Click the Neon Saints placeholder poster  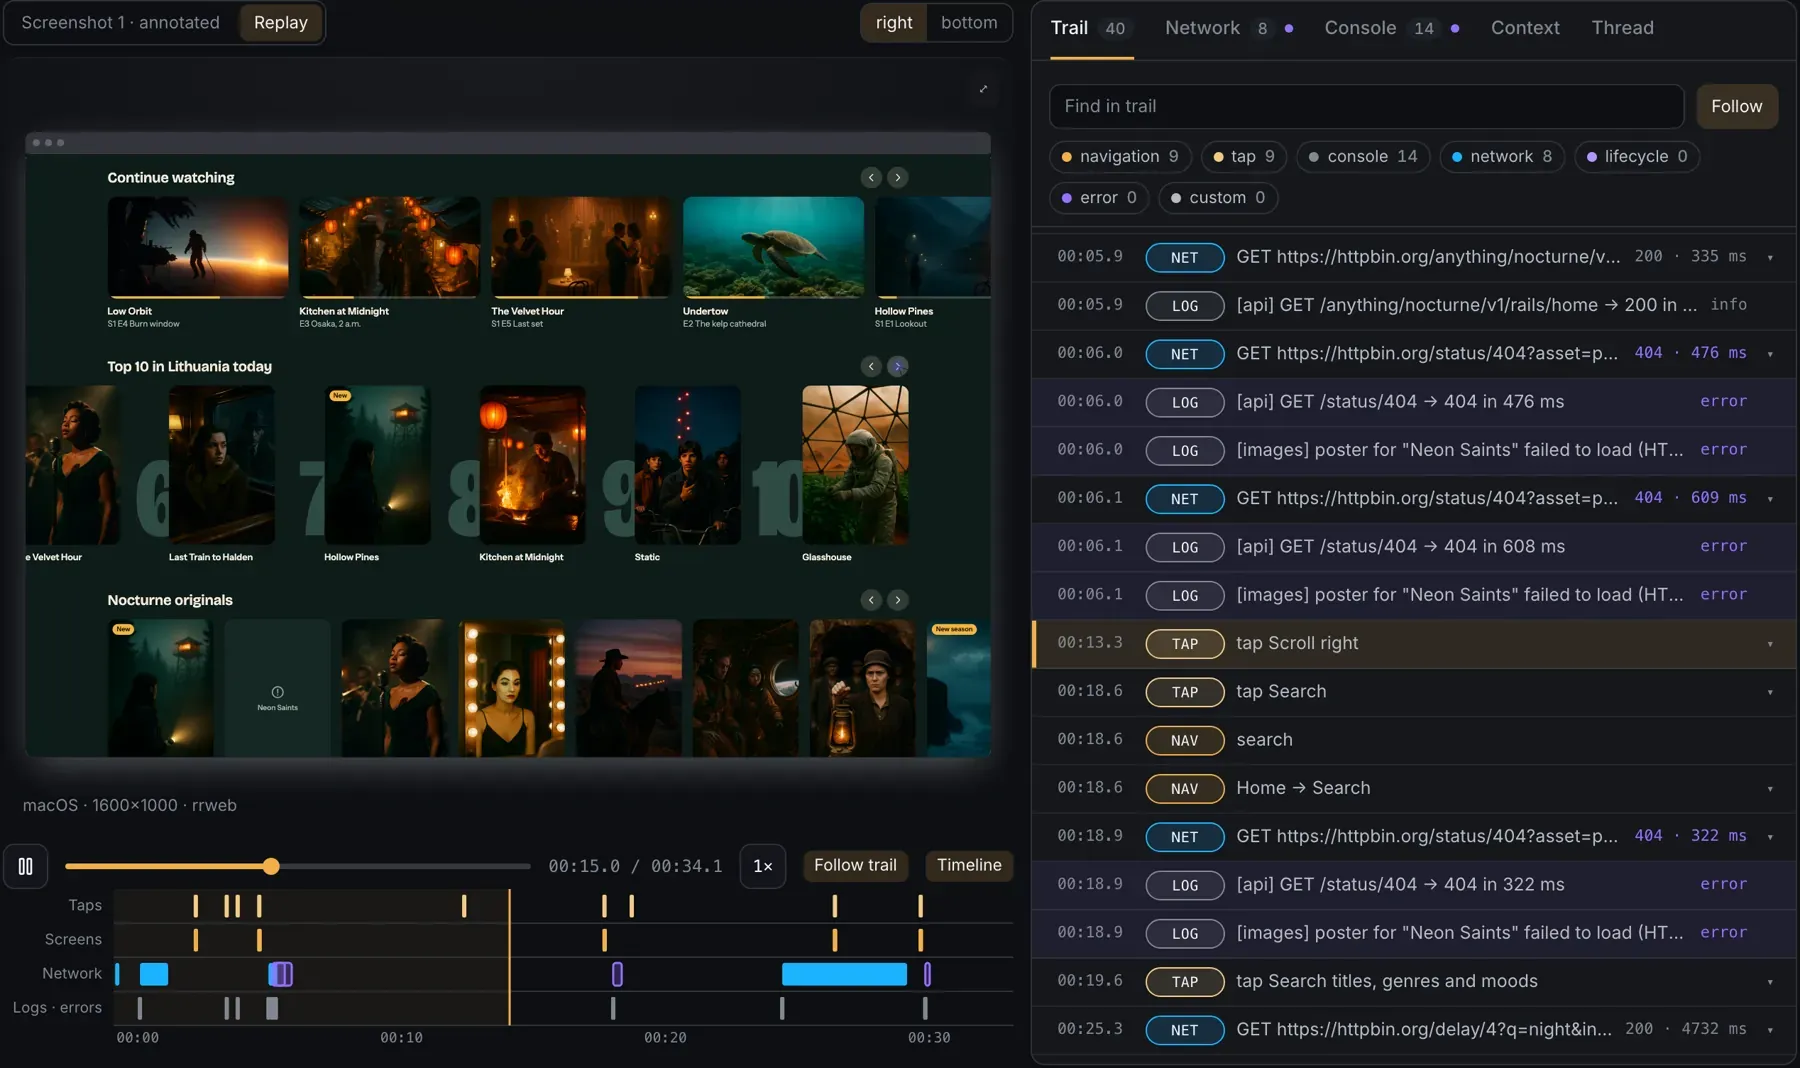tap(277, 688)
